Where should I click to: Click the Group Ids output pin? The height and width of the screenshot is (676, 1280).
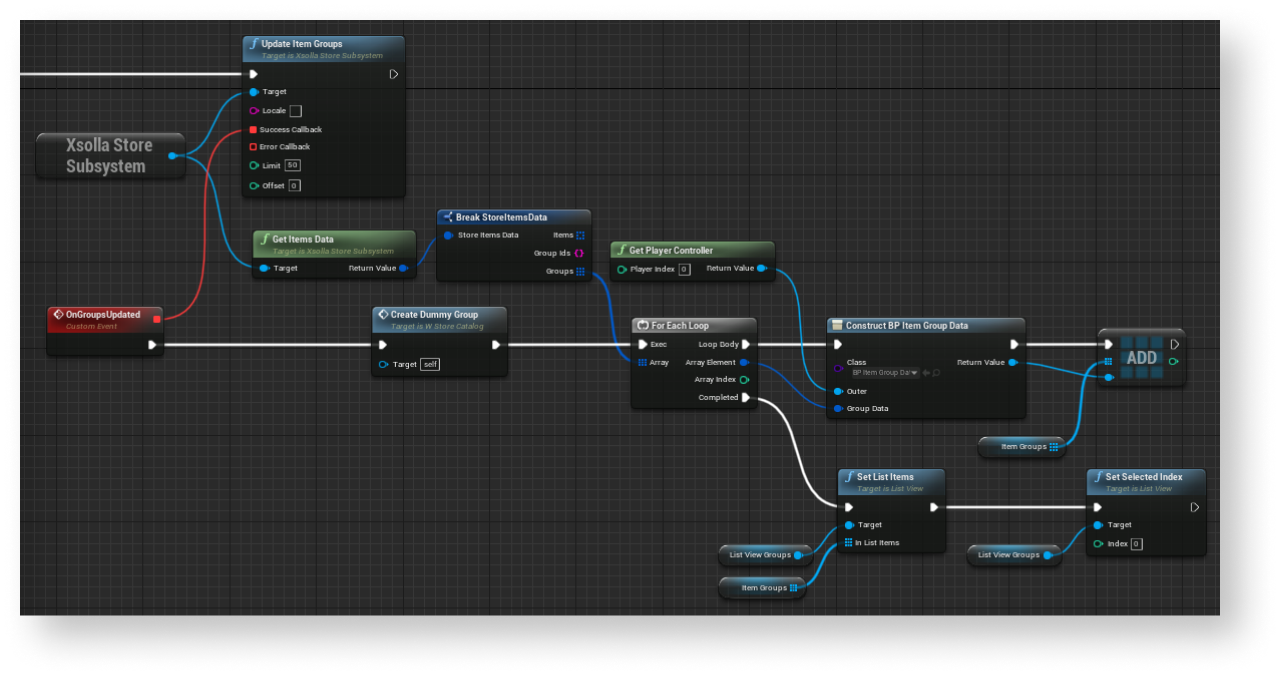[580, 253]
